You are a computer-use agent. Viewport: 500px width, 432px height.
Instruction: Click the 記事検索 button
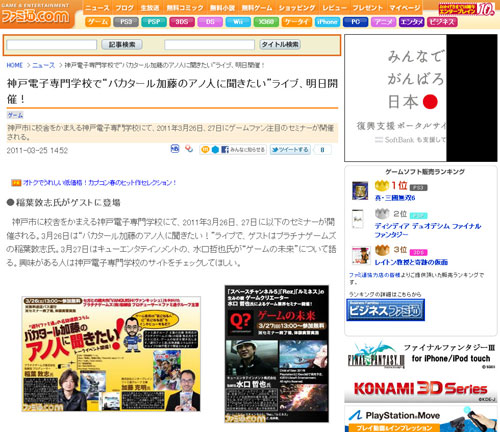click(x=122, y=44)
